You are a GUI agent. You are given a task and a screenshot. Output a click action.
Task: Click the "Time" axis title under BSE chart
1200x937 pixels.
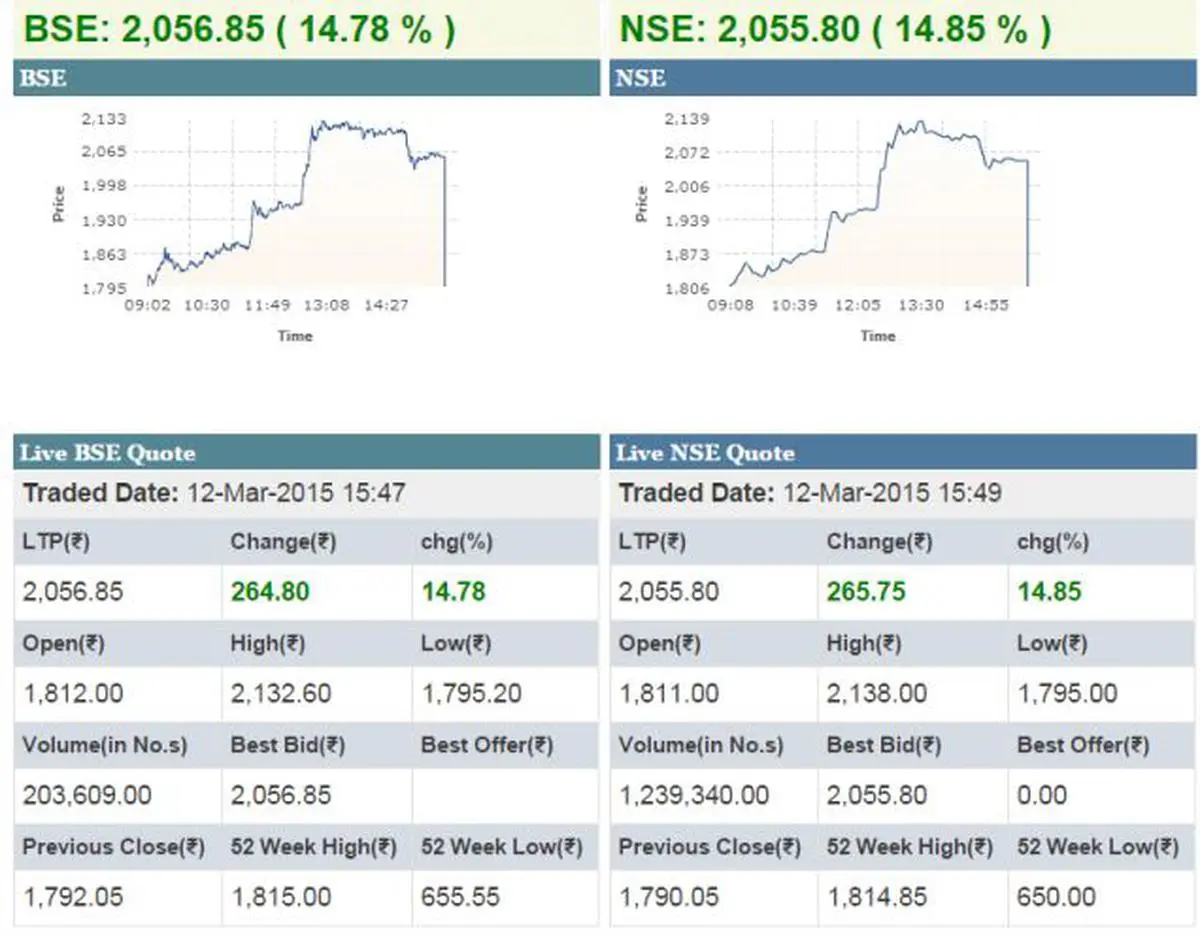pos(295,337)
